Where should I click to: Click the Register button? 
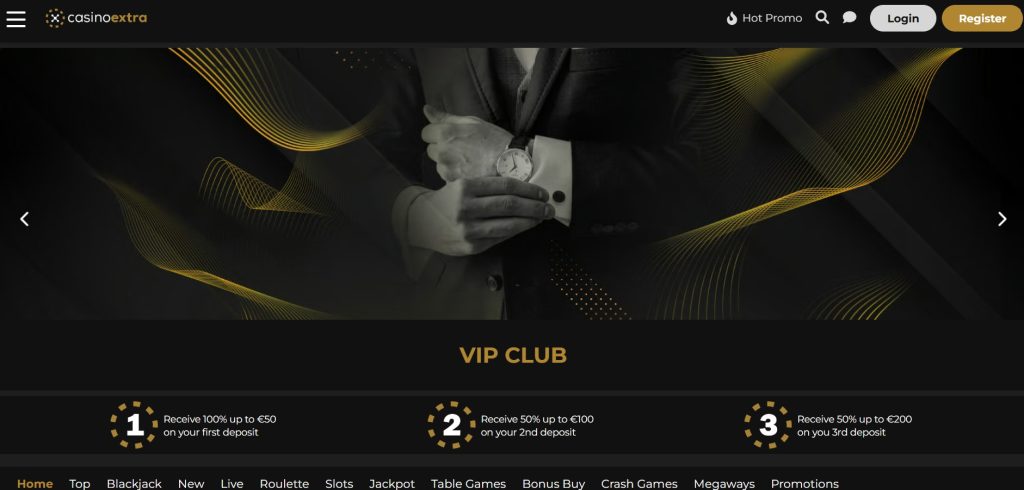coord(982,18)
